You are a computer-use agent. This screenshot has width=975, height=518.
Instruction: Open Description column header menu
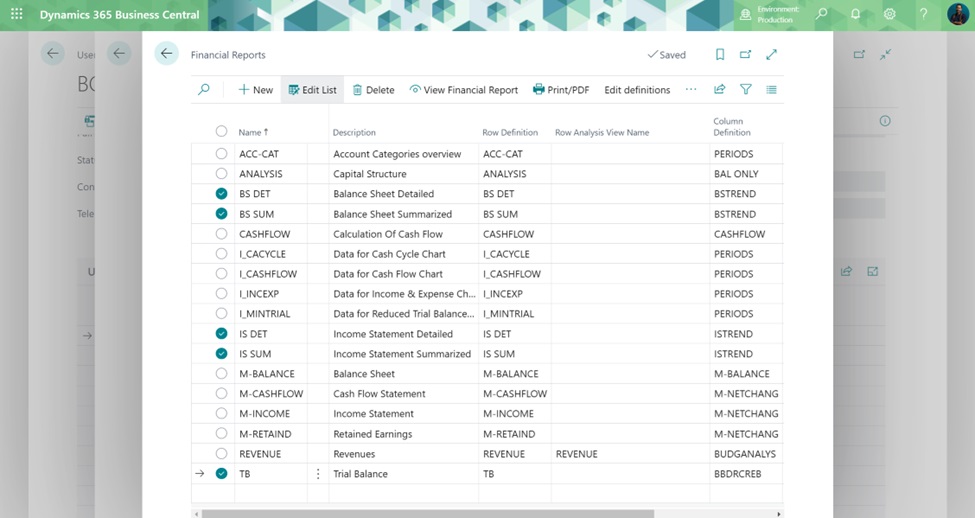coord(354,132)
